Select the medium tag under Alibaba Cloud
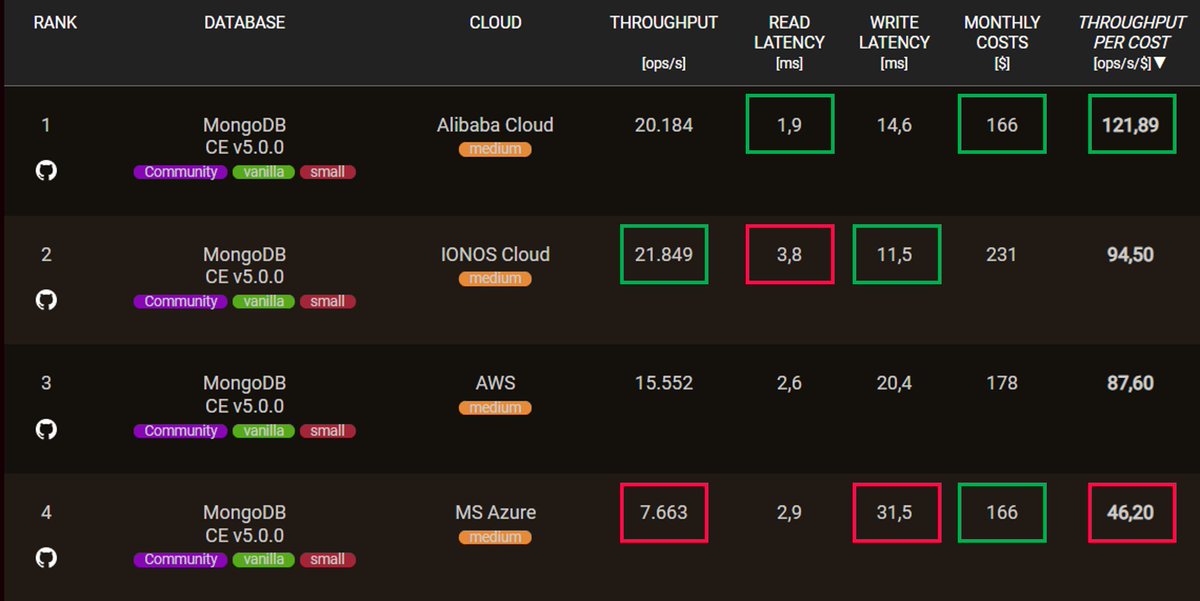1200x601 pixels. (495, 149)
